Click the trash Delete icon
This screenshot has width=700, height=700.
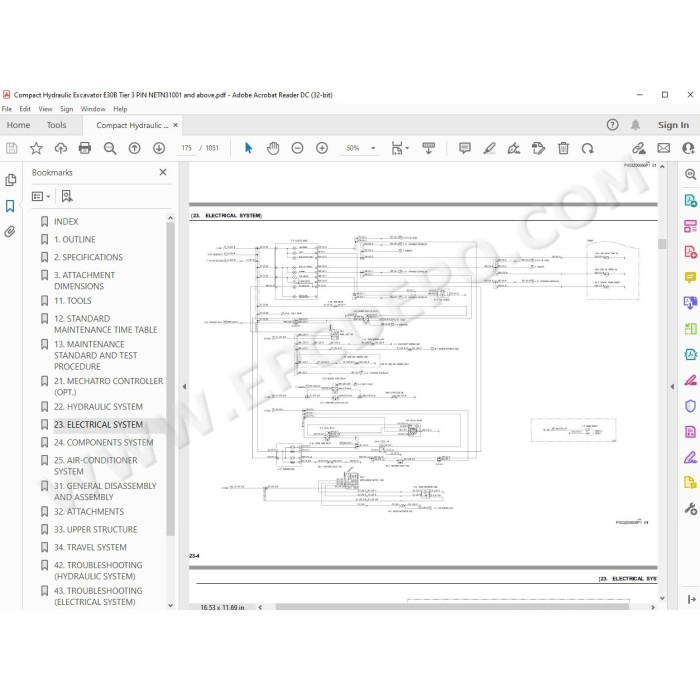(x=563, y=148)
